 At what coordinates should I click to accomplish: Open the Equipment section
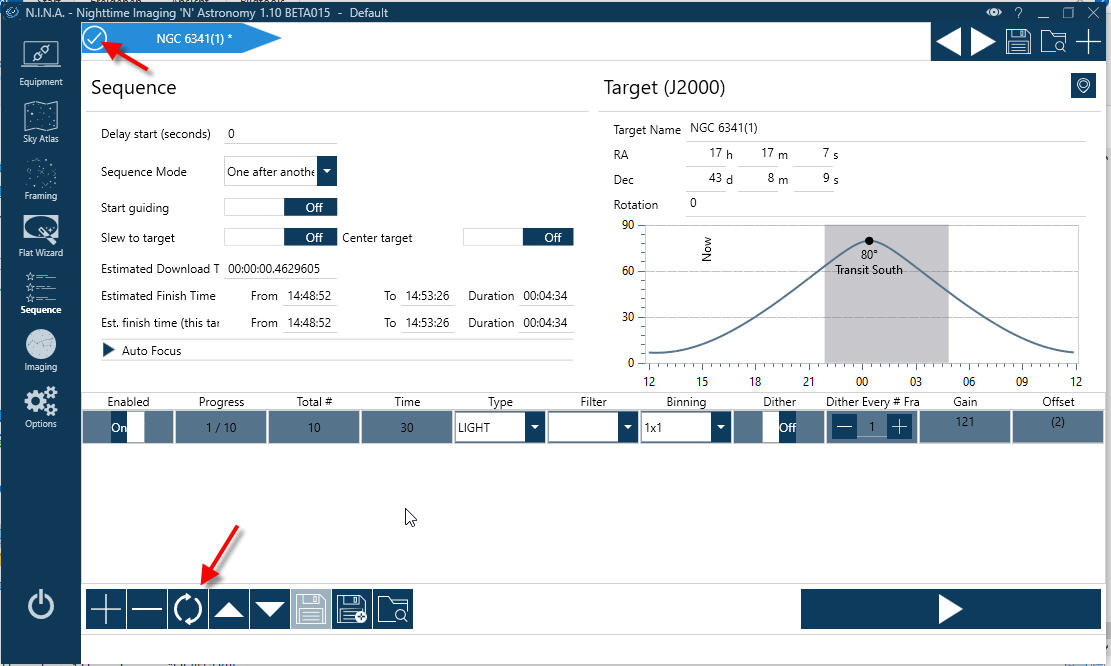coord(41,62)
